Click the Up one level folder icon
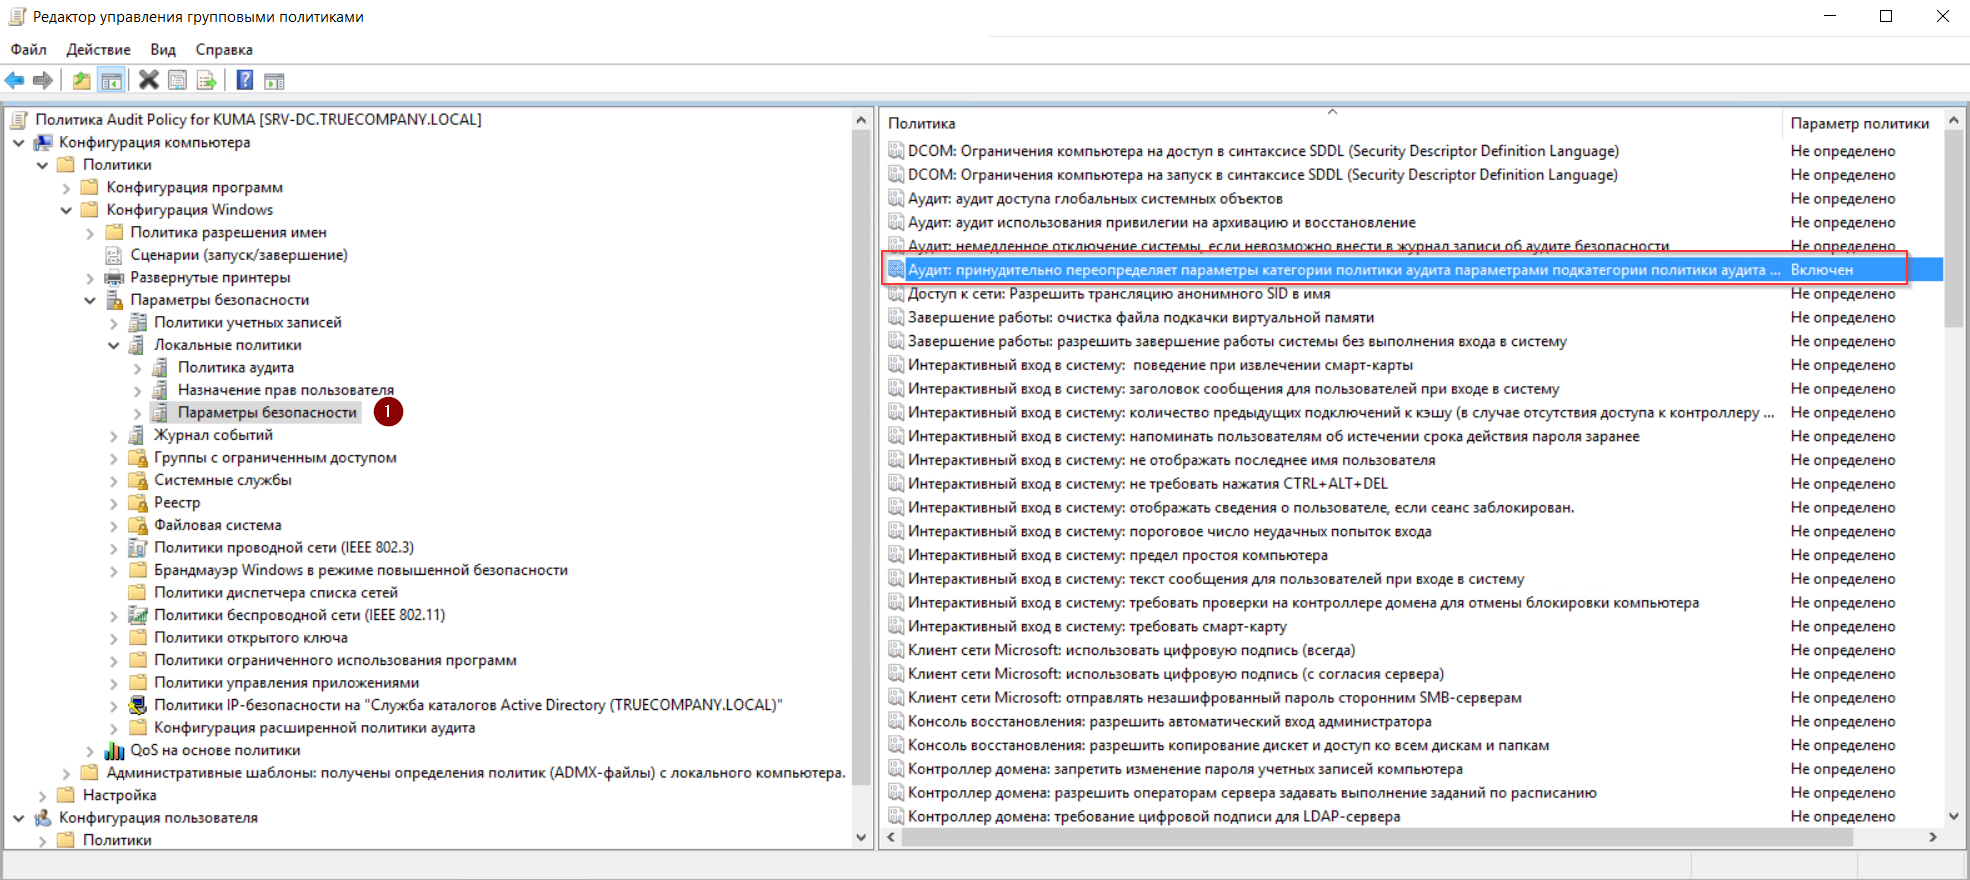The image size is (1970, 880). [82, 81]
